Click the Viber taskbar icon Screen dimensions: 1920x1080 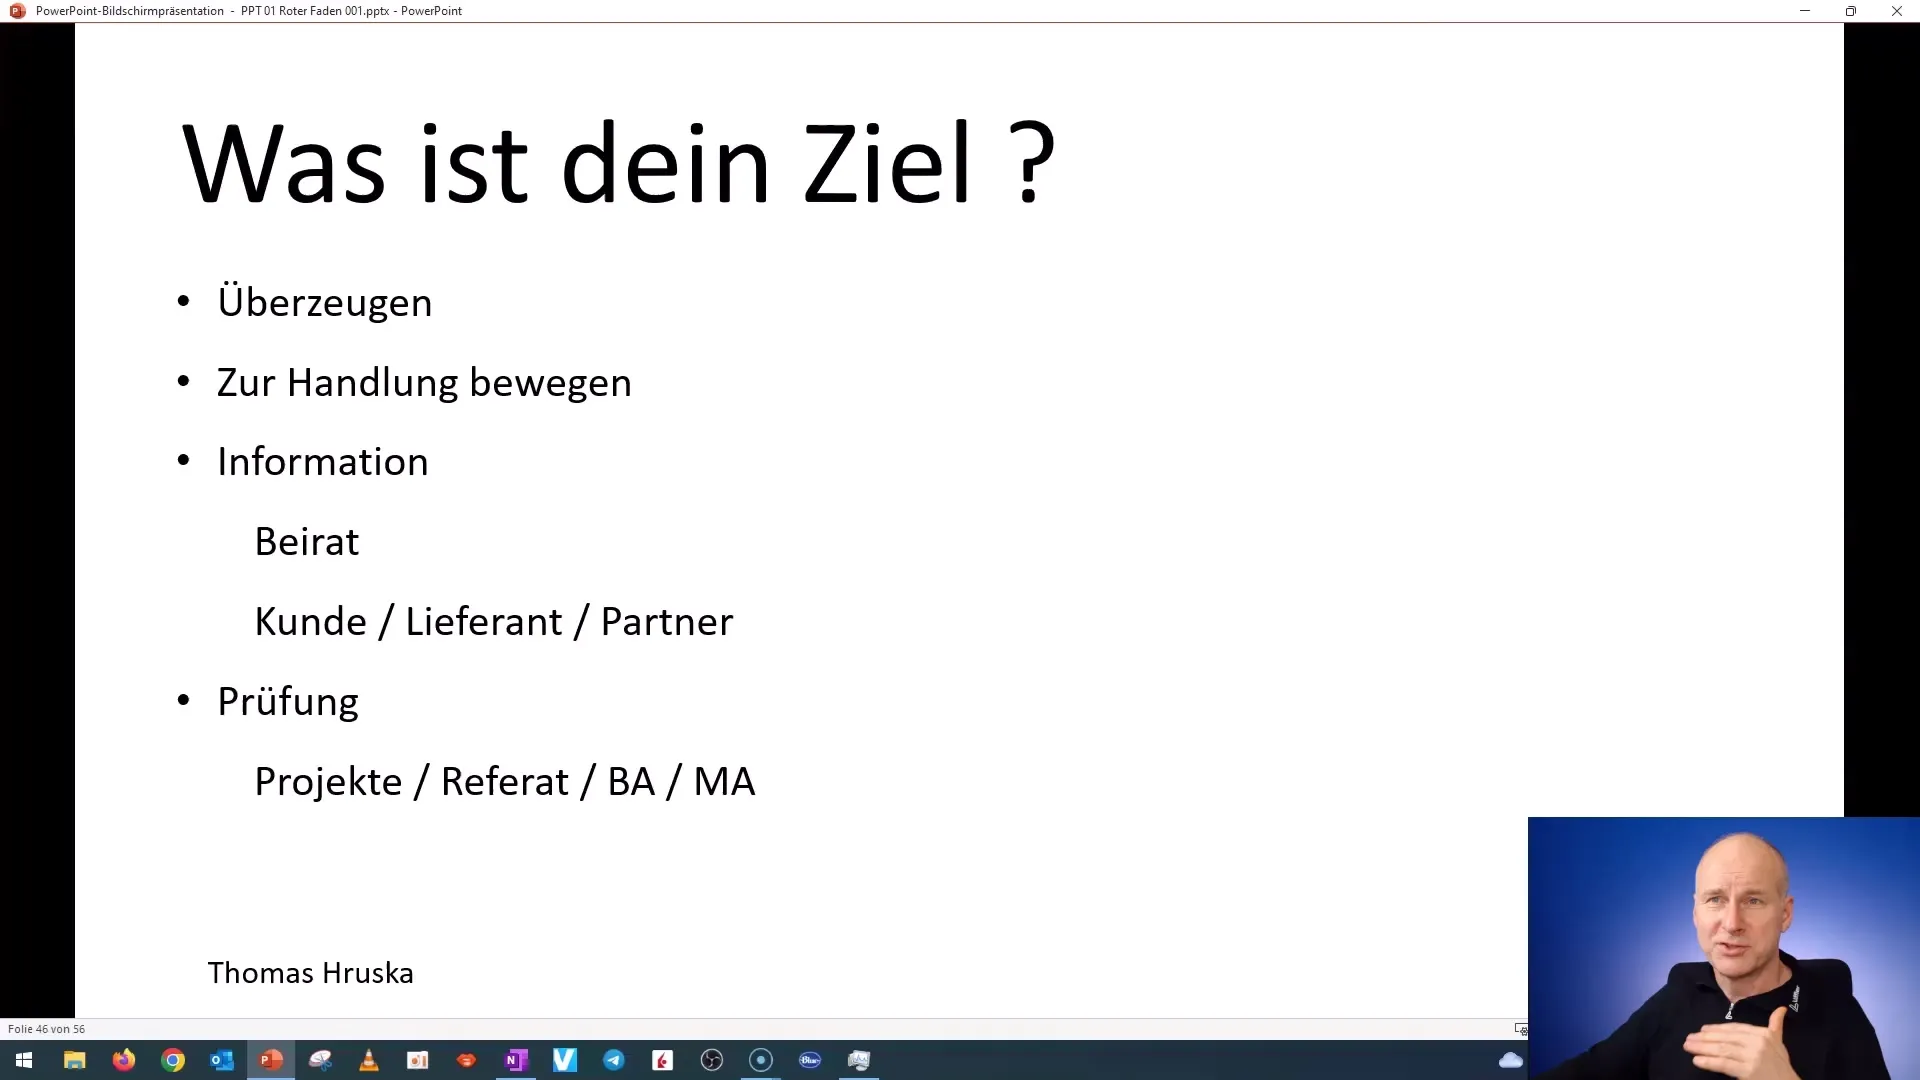[x=563, y=1059]
